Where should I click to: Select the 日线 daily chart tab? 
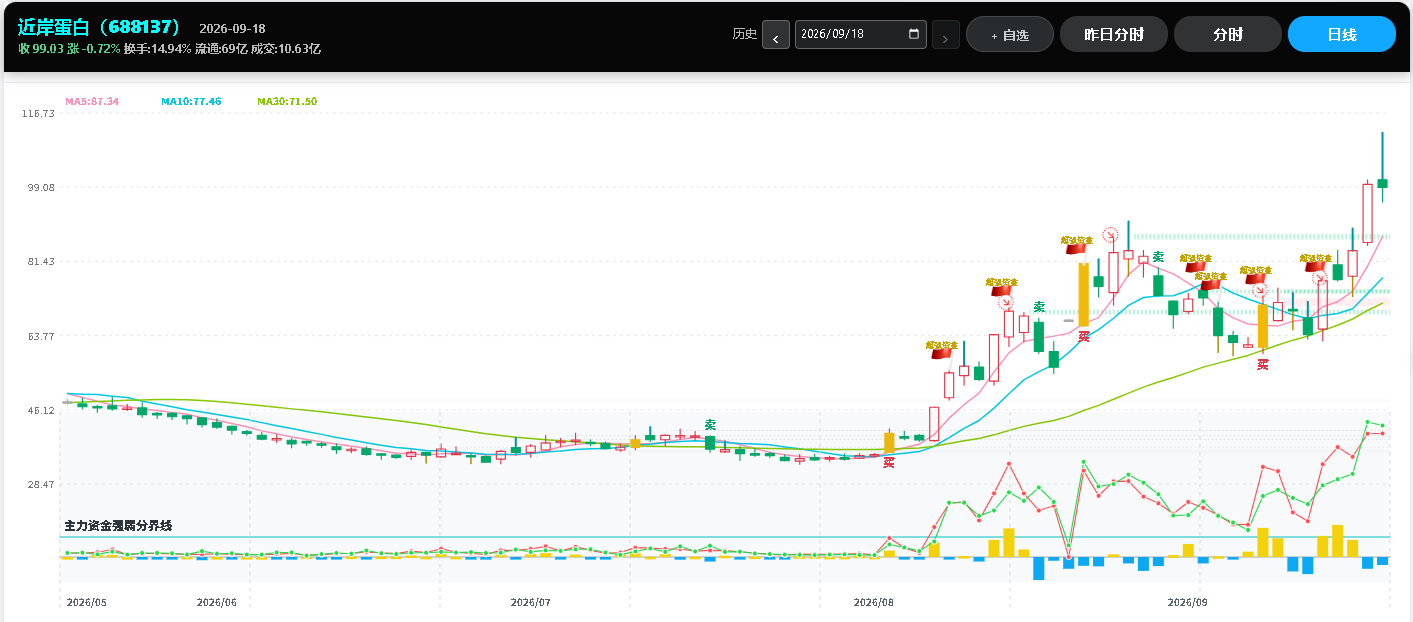[x=1342, y=34]
